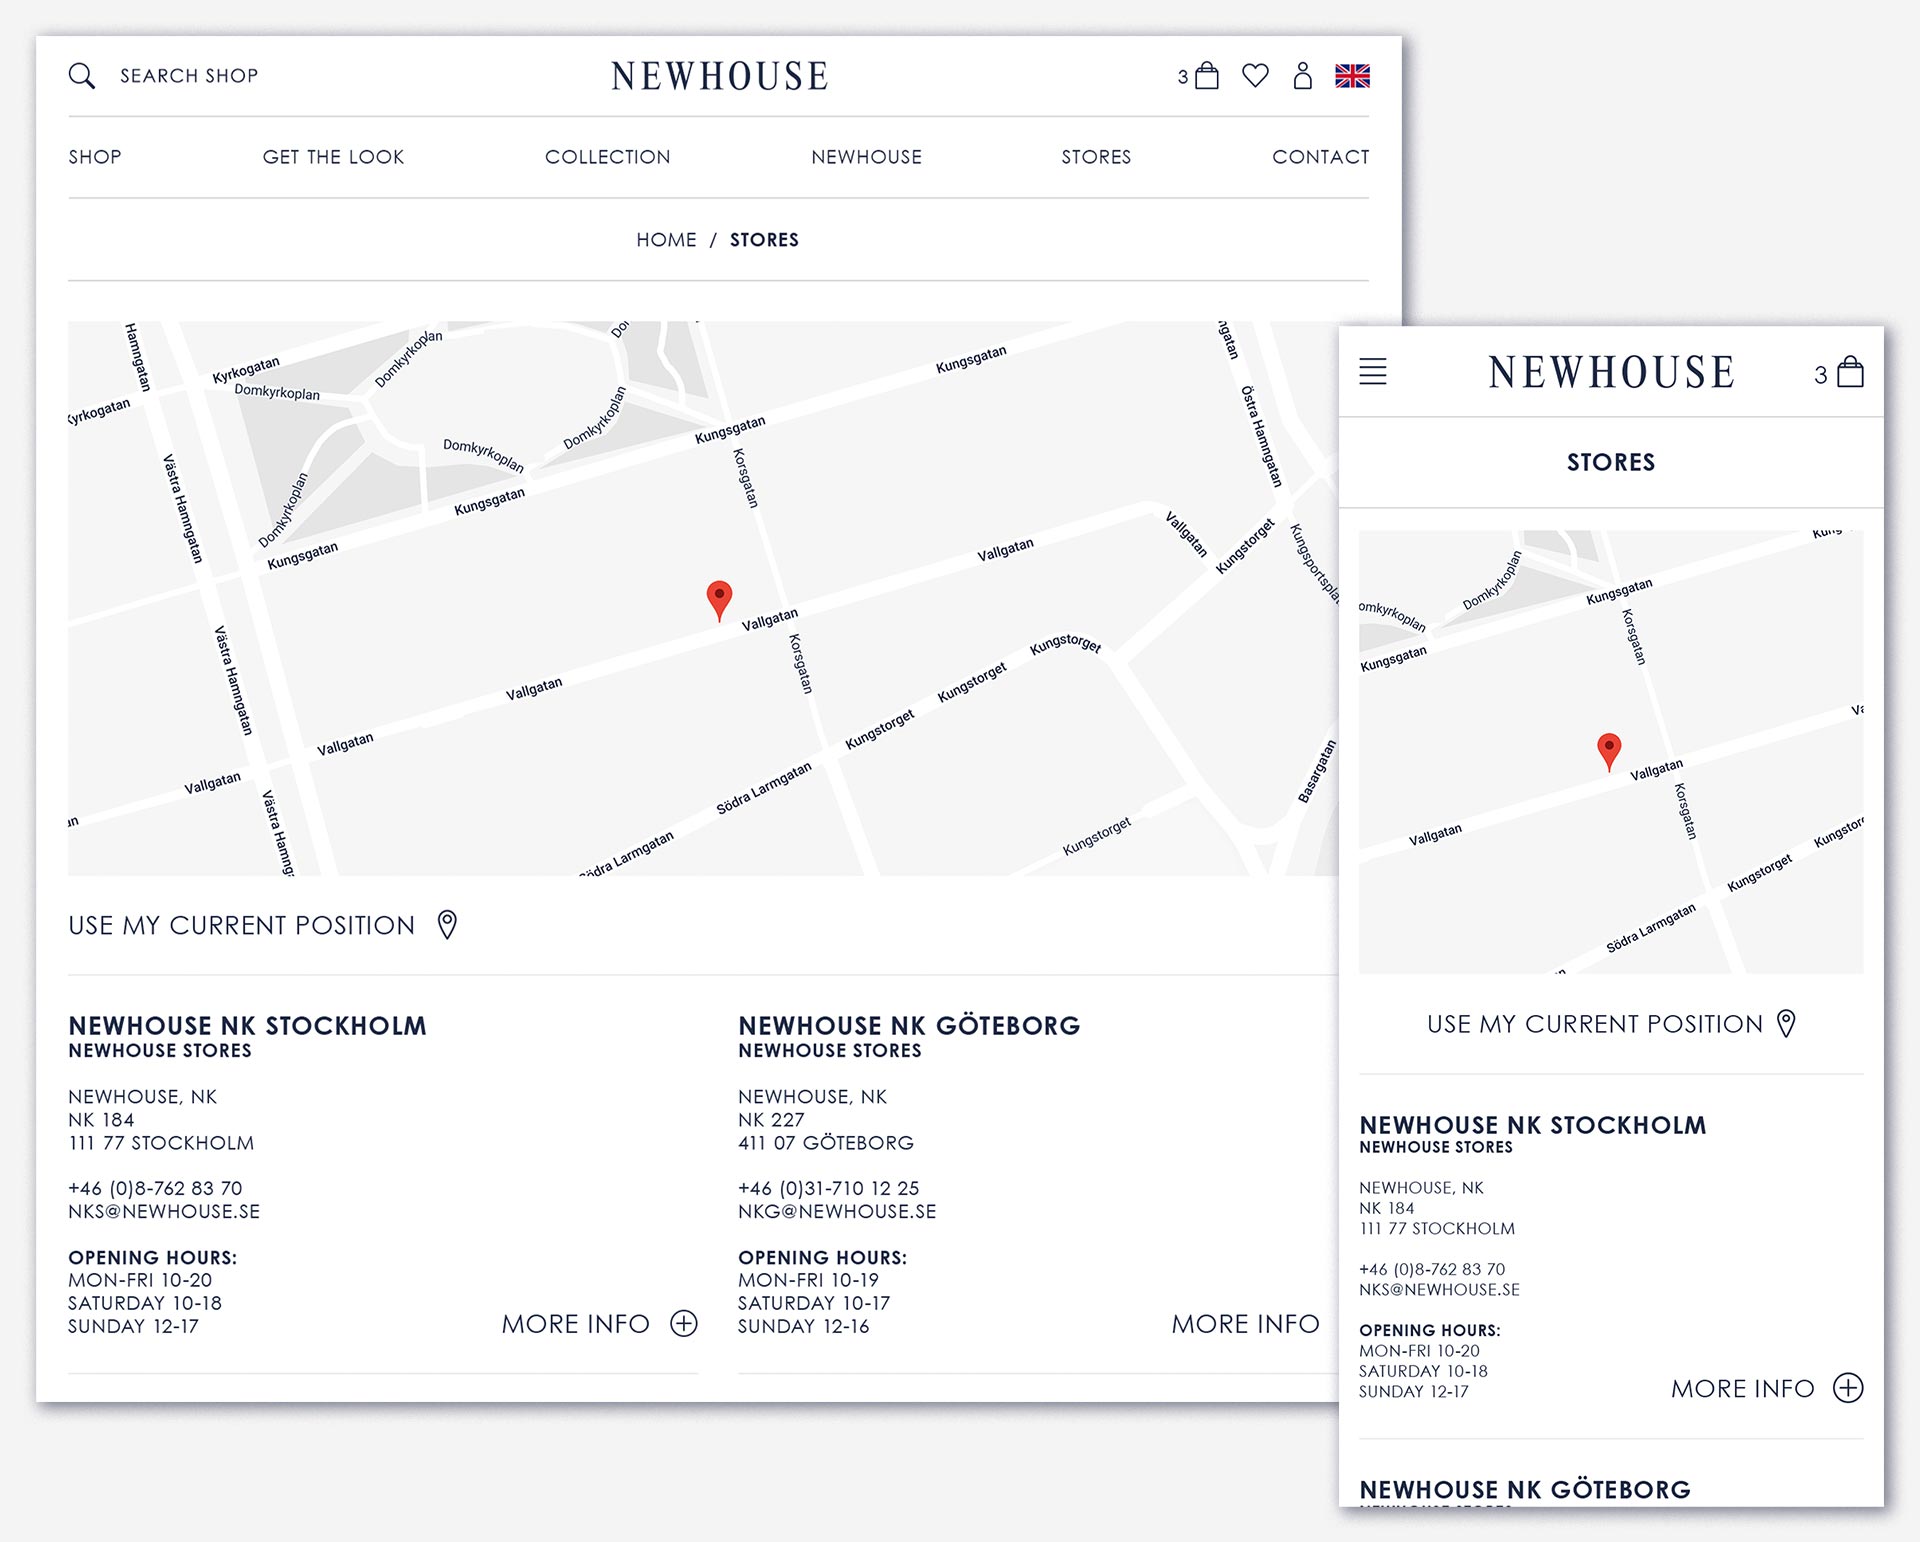Click location pin icon in mobile current position

(x=1786, y=1024)
